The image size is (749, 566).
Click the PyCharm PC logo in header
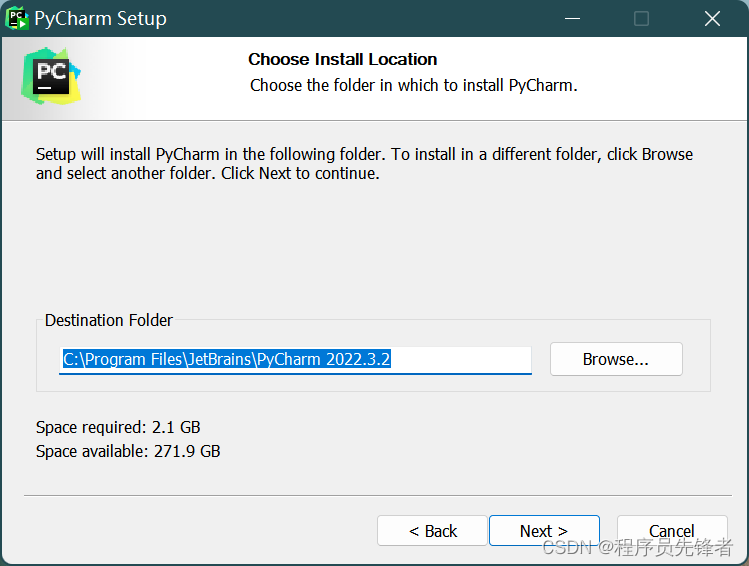point(51,76)
